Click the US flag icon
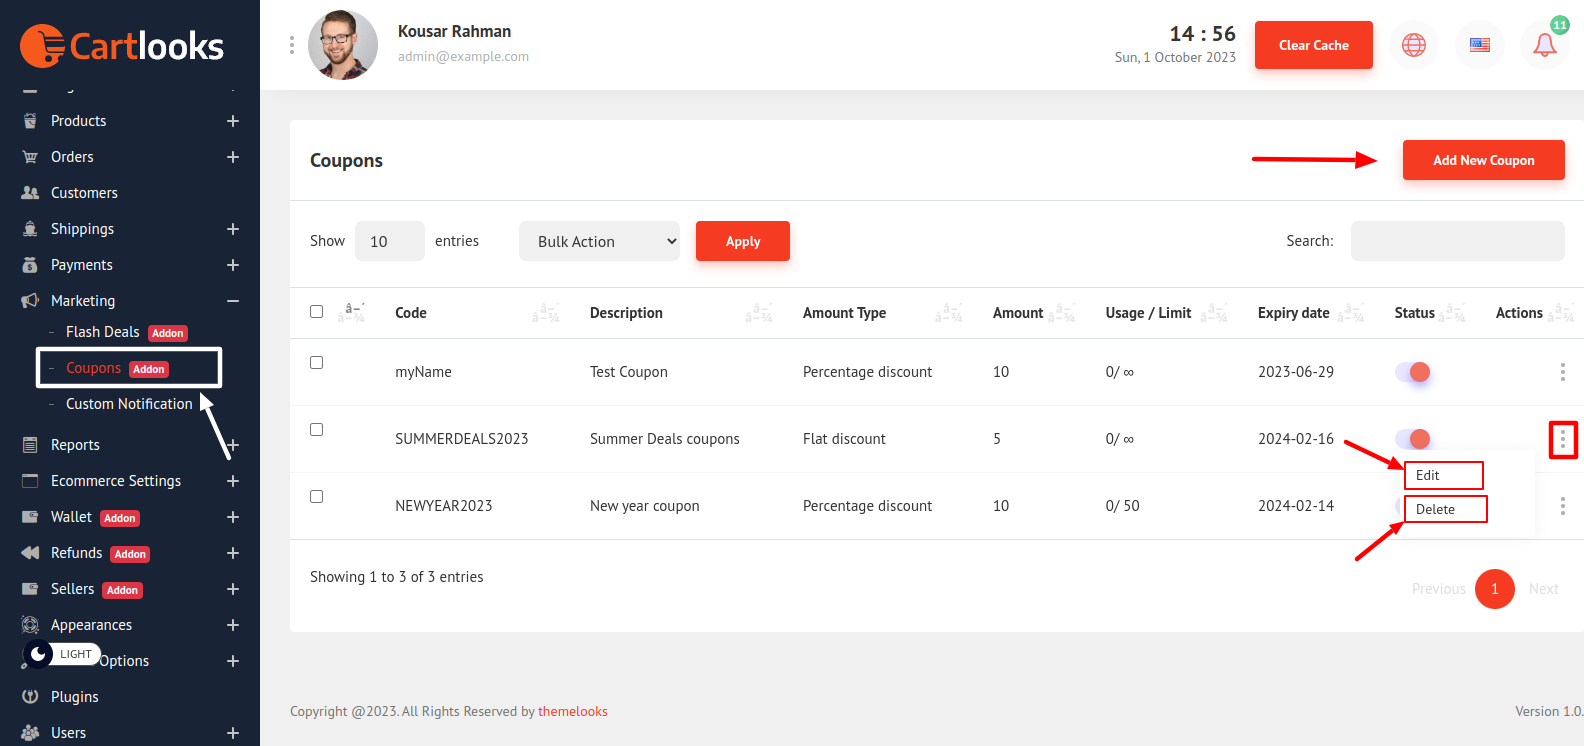 (1479, 45)
